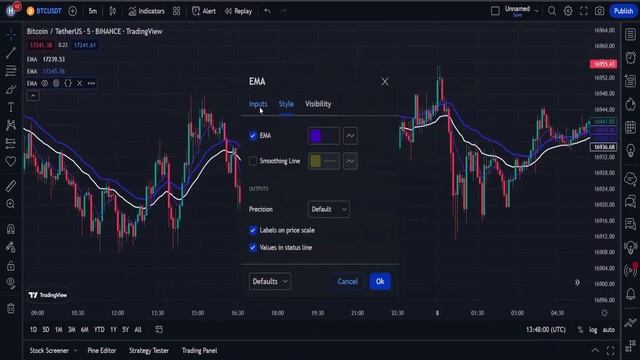The width and height of the screenshot is (640, 360).
Task: Enable the Smoothing Line checkbox
Action: click(x=253, y=161)
